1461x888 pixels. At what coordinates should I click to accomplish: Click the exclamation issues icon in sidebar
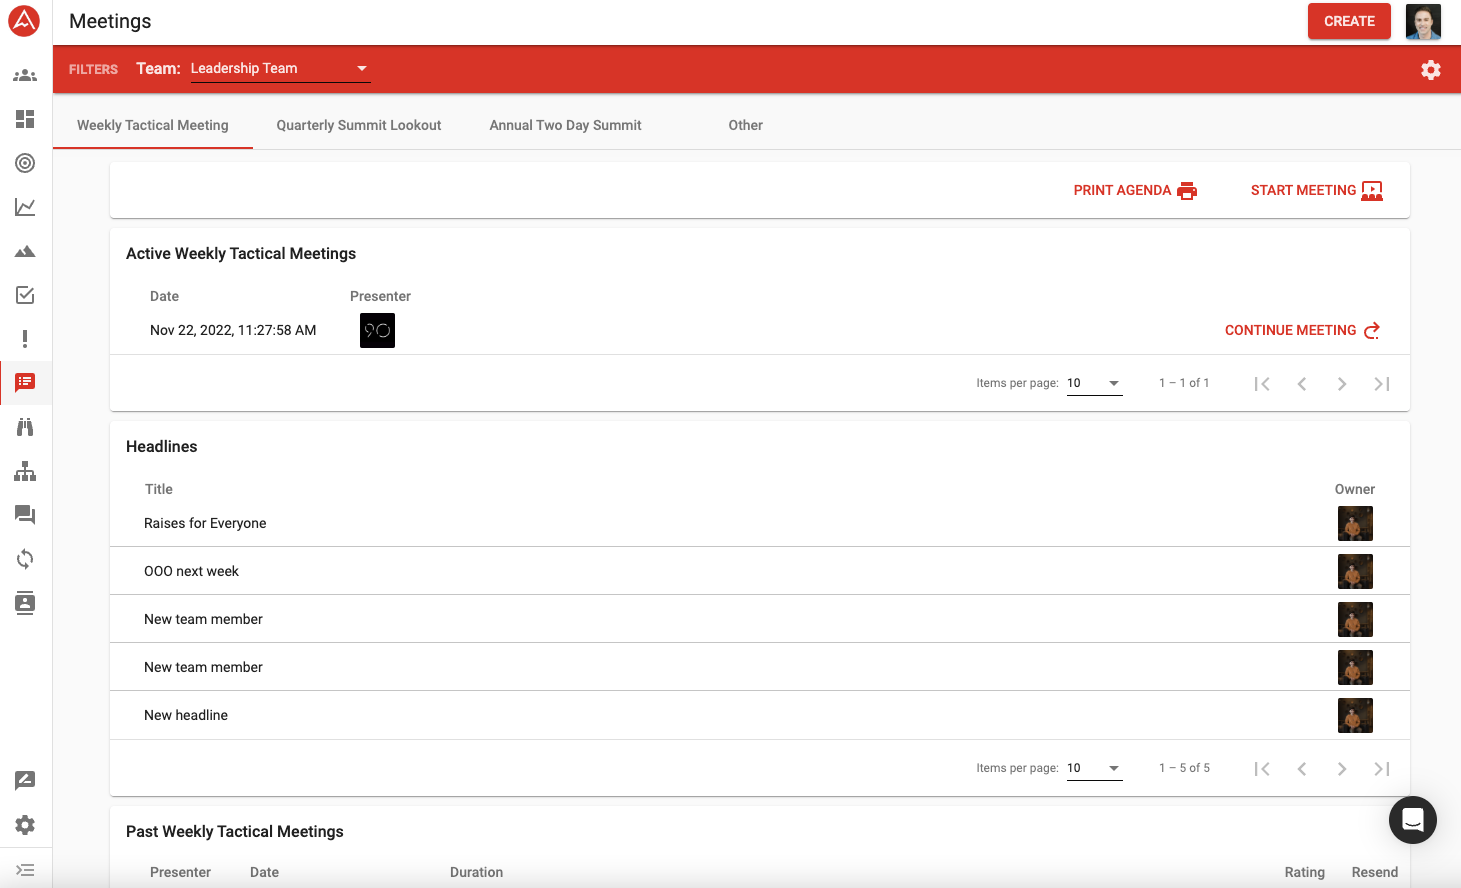25,339
